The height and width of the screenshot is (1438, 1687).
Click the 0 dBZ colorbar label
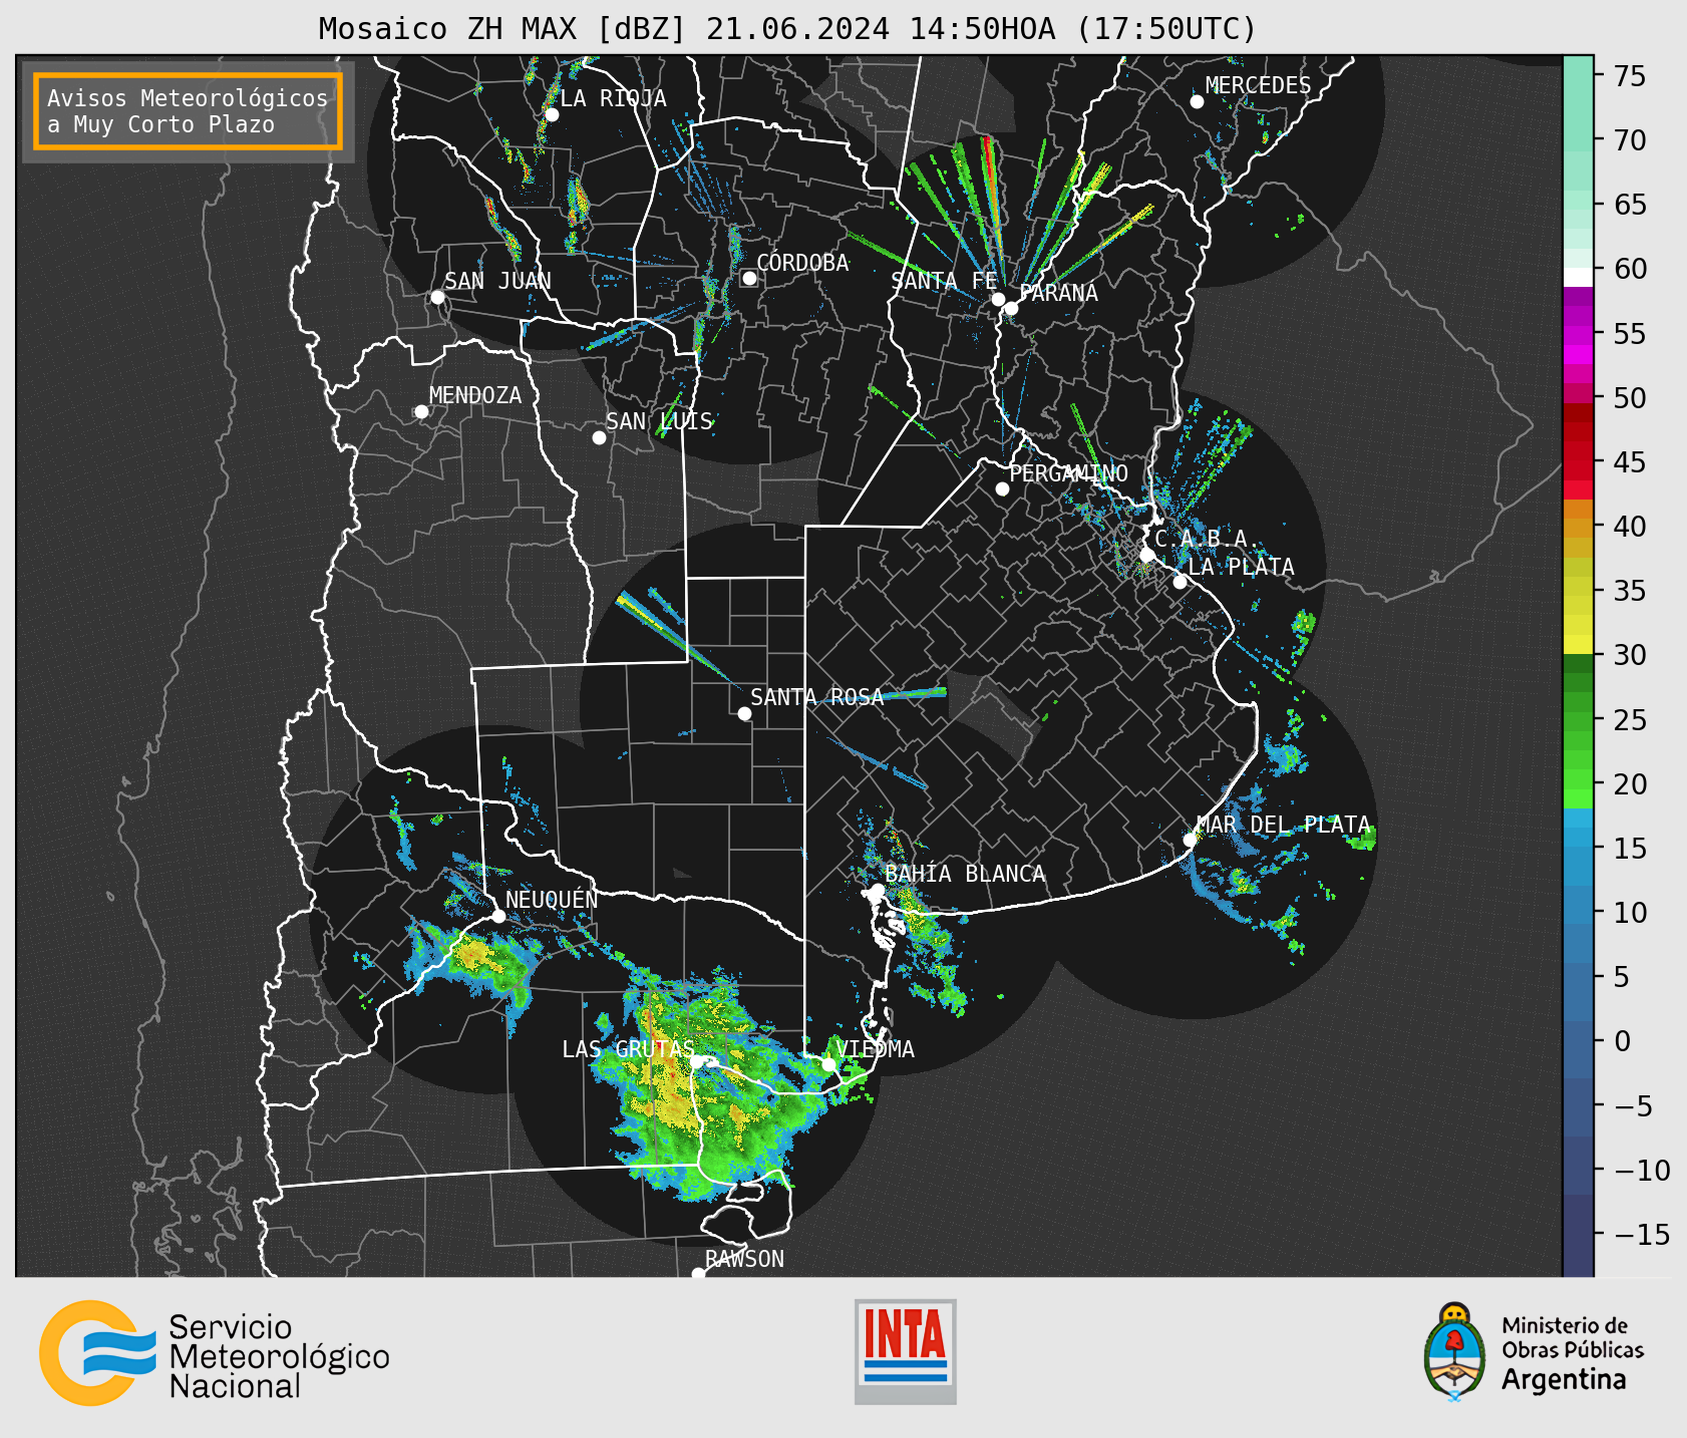[x=1622, y=1041]
